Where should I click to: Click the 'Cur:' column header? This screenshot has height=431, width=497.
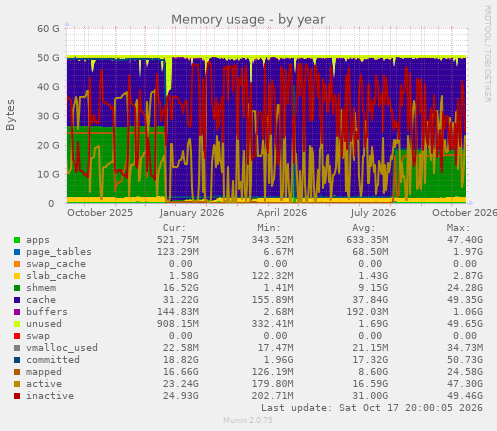[174, 228]
